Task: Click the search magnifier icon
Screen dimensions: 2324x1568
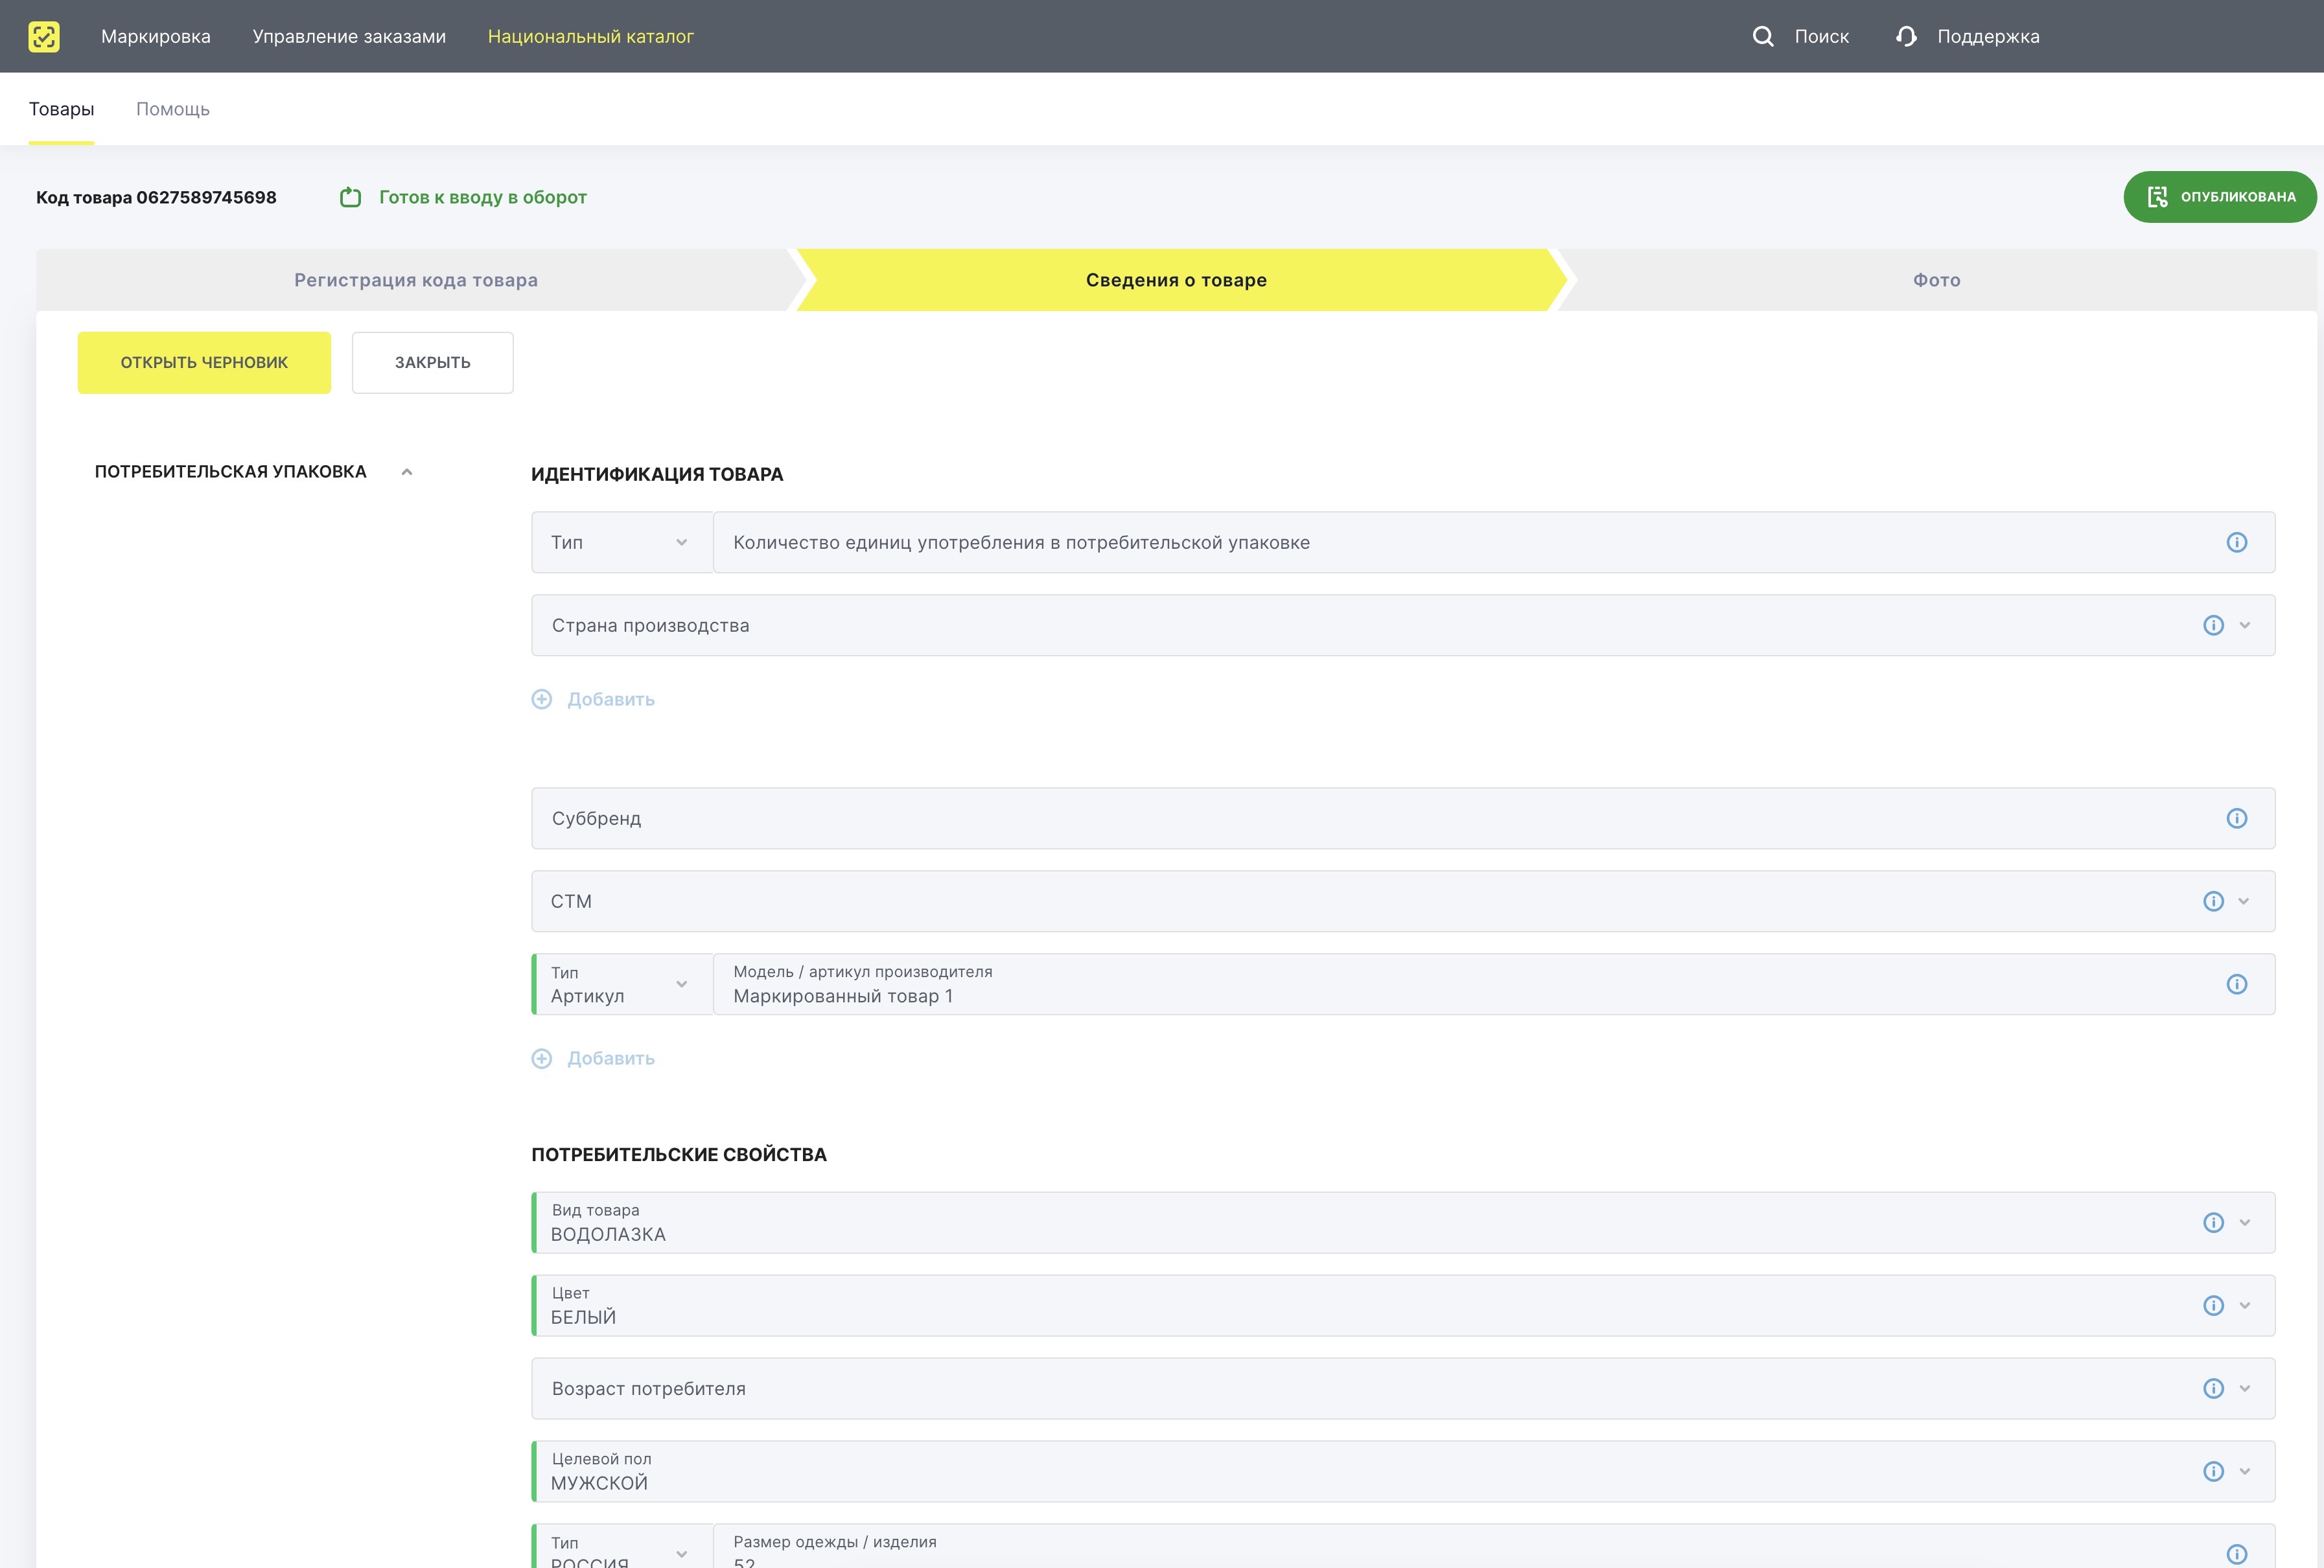Action: (1763, 36)
